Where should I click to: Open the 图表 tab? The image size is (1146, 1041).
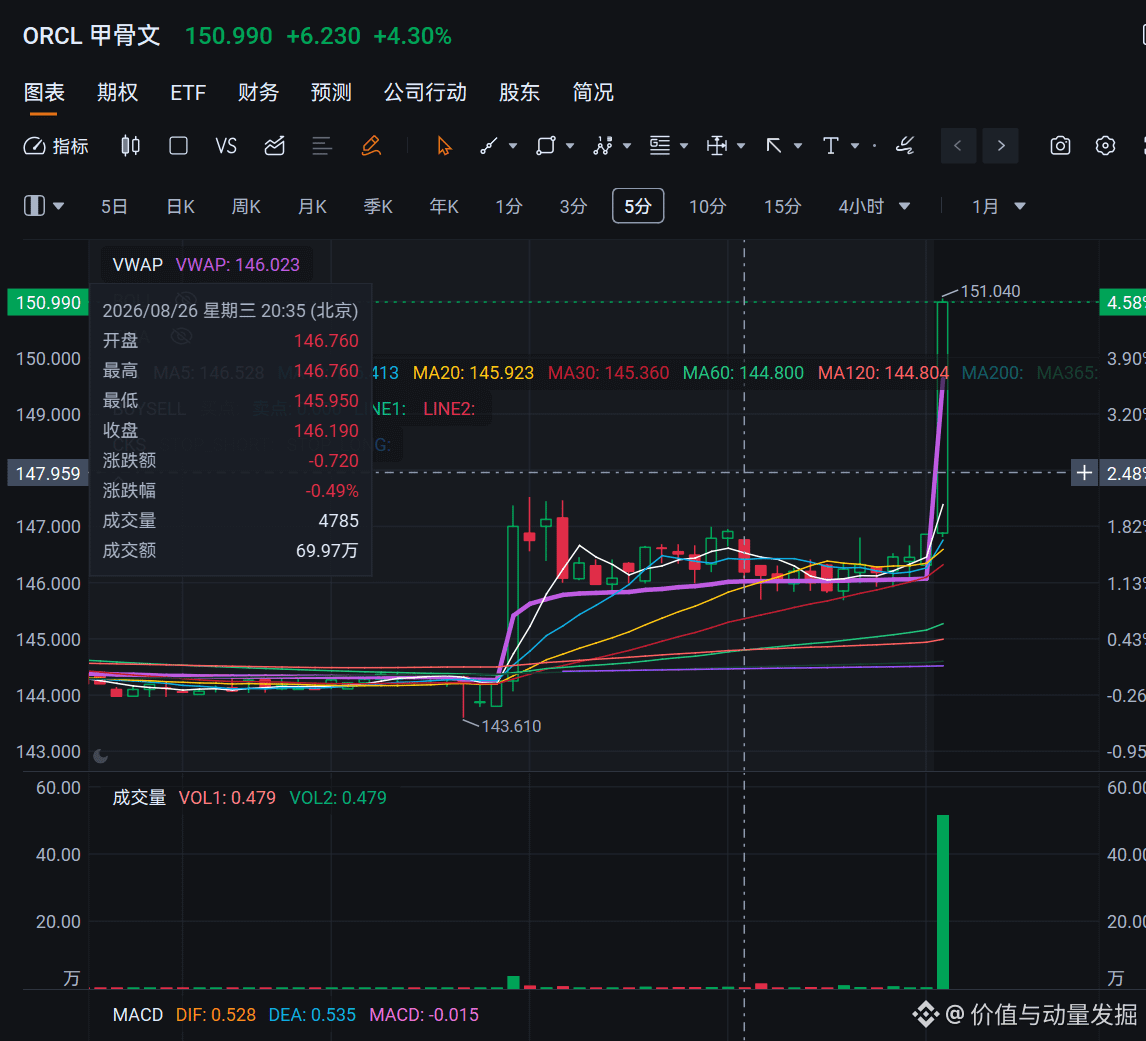click(x=44, y=93)
